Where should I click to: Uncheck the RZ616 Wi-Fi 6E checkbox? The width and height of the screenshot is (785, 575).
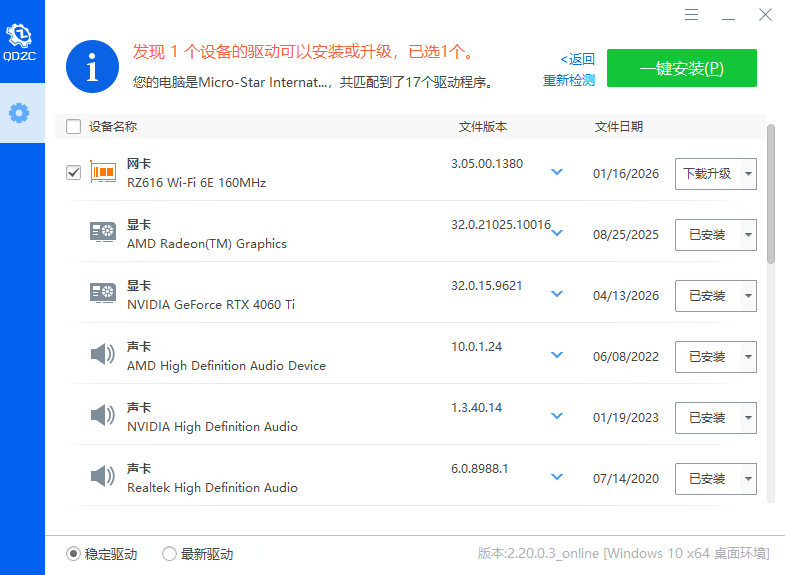74,173
